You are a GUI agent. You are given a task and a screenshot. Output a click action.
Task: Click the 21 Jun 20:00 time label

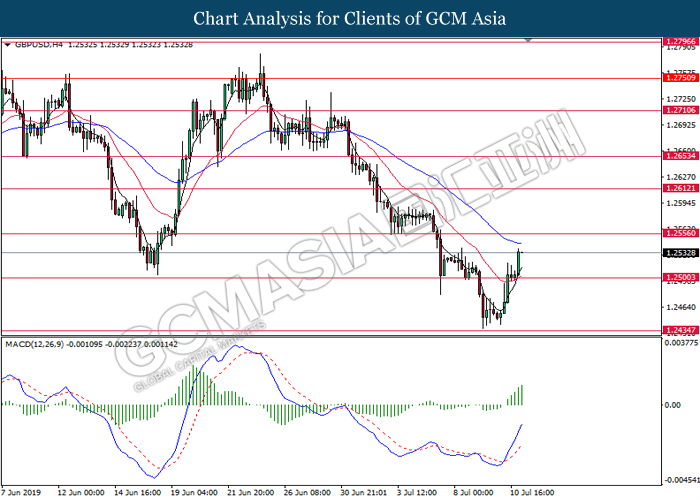pos(251,493)
